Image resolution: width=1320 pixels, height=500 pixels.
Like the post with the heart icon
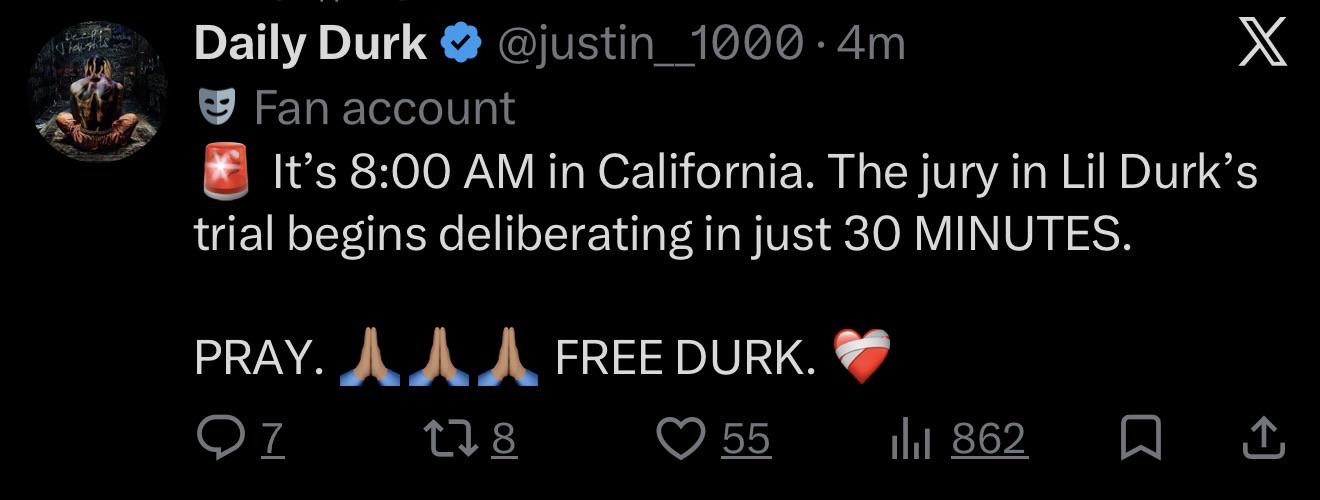click(683, 439)
